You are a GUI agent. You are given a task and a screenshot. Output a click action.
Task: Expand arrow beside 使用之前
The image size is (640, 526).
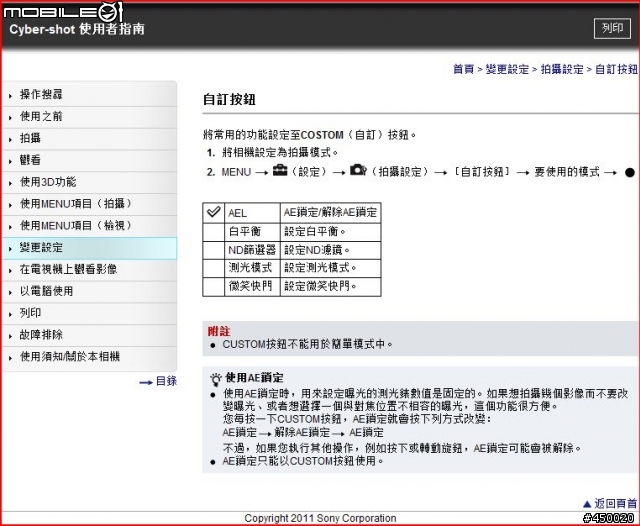click(11, 118)
